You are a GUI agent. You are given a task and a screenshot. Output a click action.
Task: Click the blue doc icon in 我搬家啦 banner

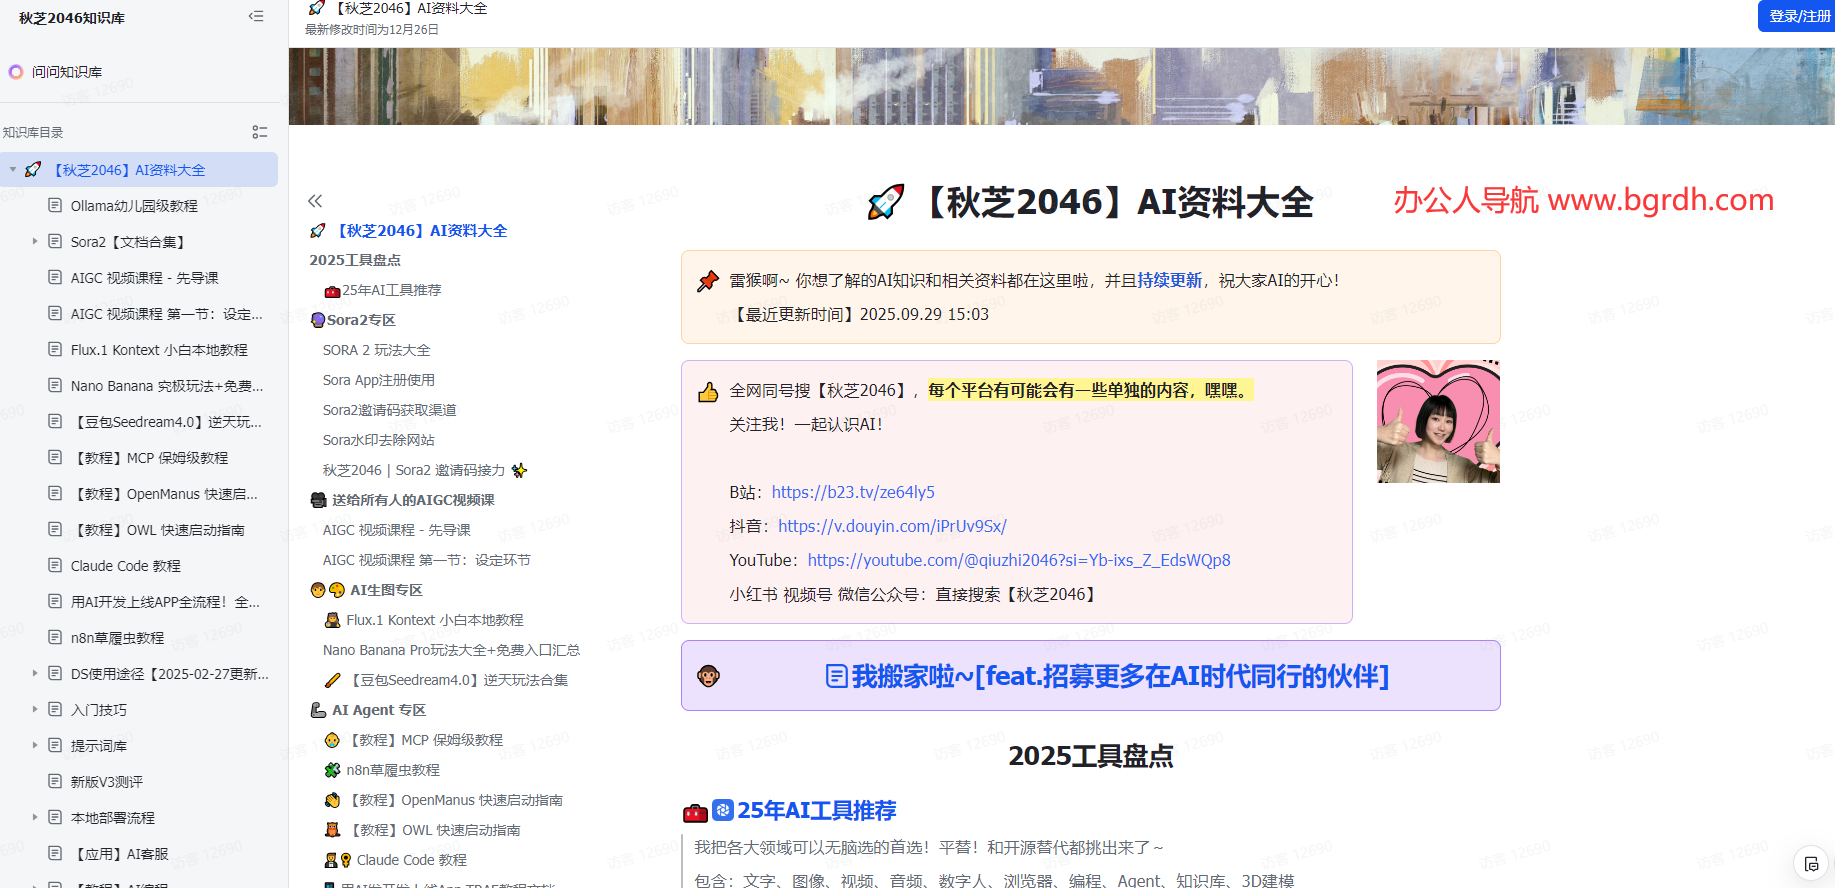(x=837, y=676)
